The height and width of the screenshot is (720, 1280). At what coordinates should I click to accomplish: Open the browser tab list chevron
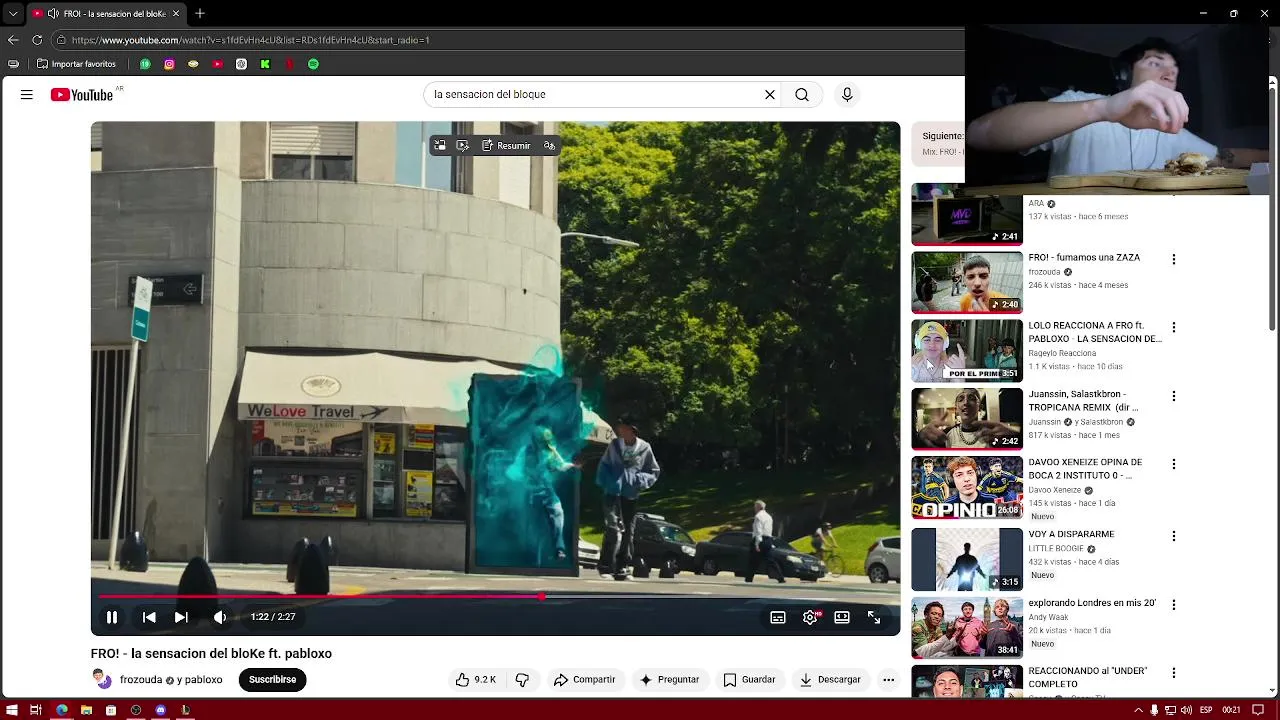pyautogui.click(x=12, y=13)
